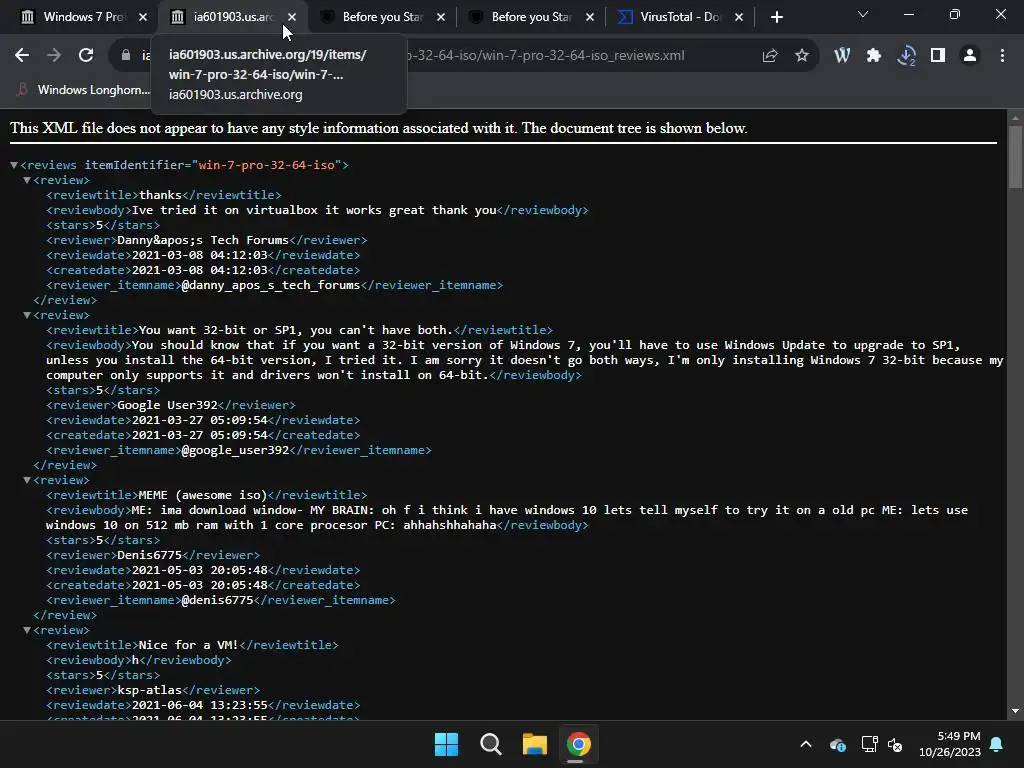Click the reviewer name Denis6775
Image resolution: width=1024 pixels, height=768 pixels.
point(150,556)
